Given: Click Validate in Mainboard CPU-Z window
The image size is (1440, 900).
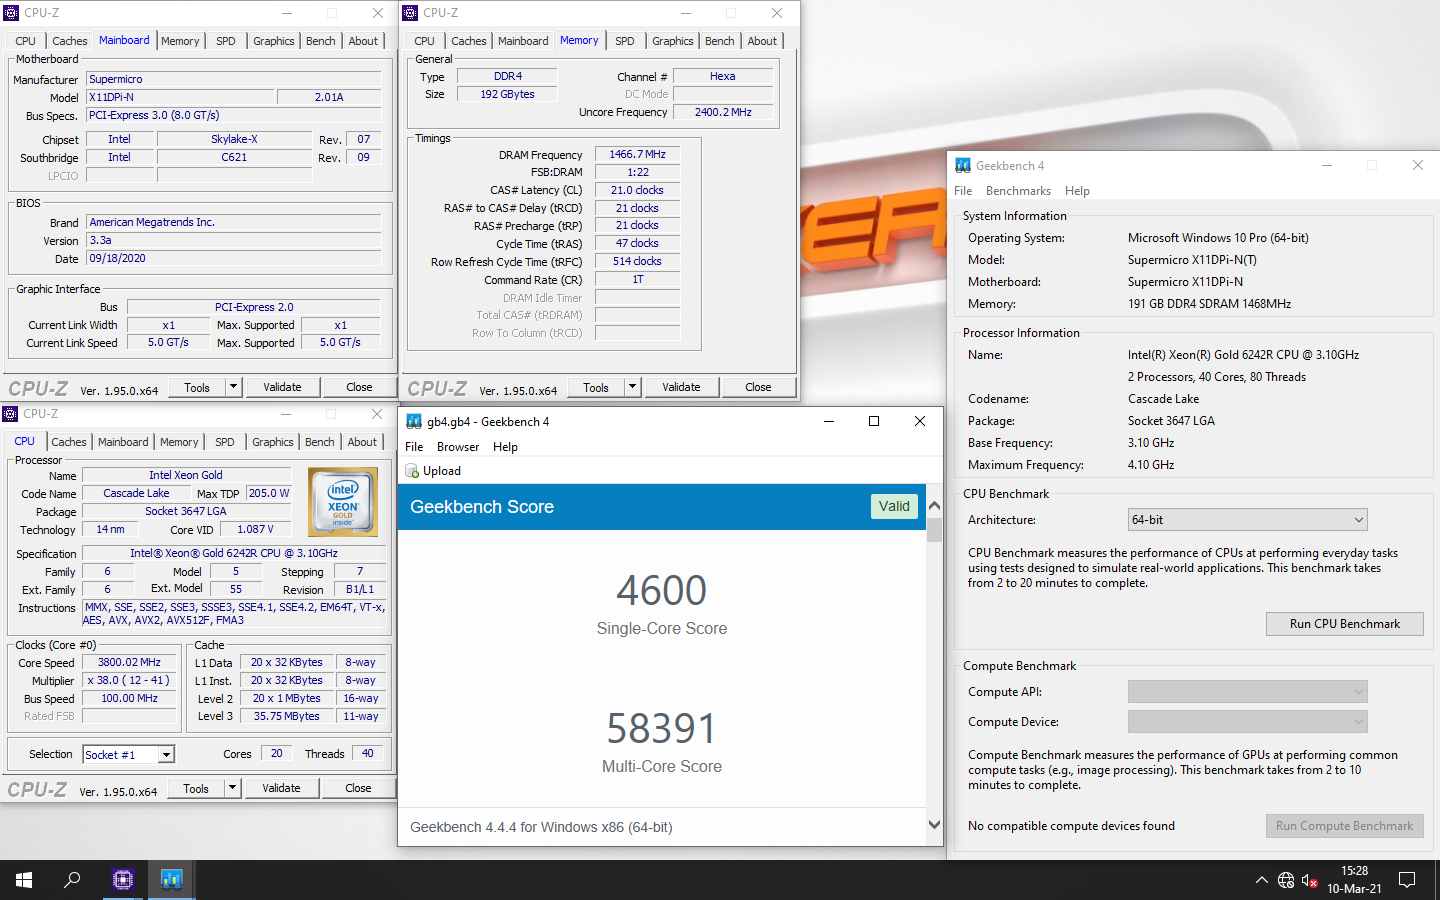Looking at the screenshot, I should (x=282, y=387).
